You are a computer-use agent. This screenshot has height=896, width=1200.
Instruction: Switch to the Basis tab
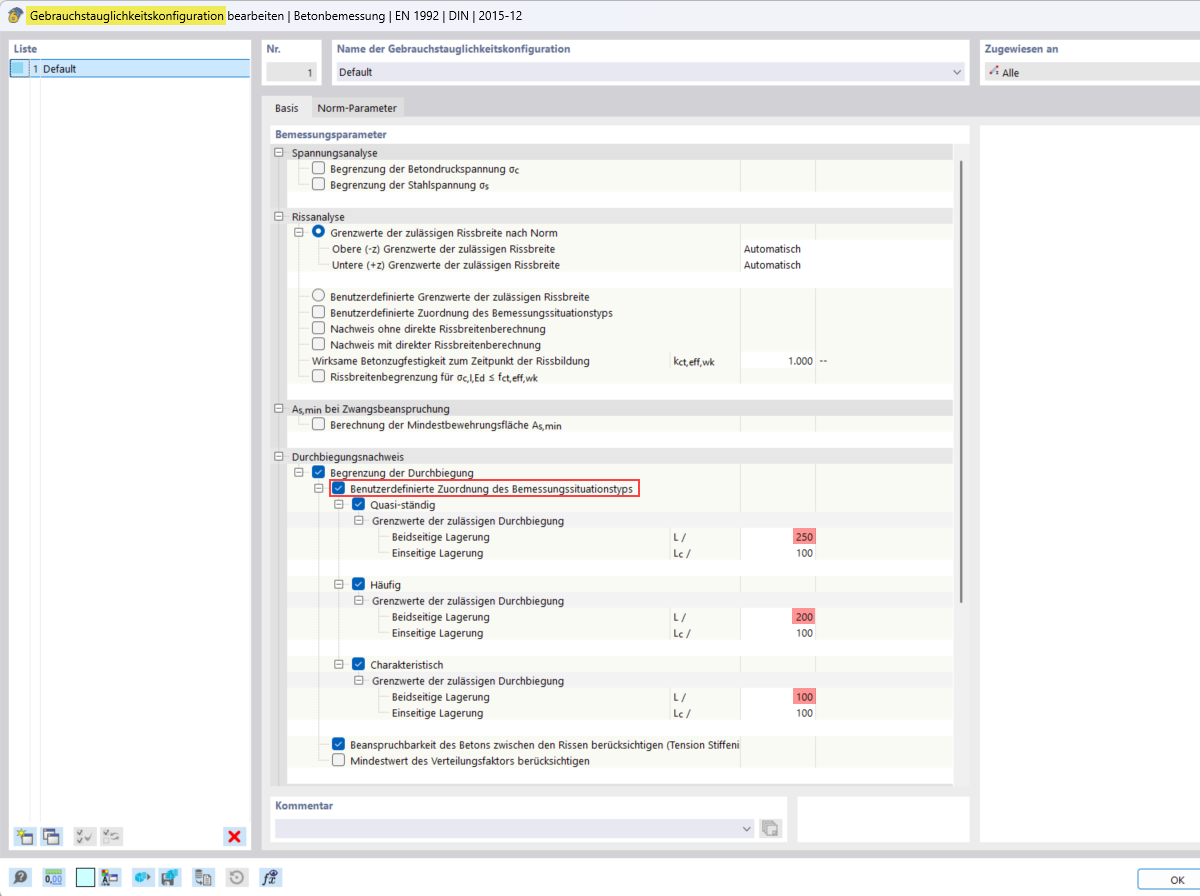286,108
